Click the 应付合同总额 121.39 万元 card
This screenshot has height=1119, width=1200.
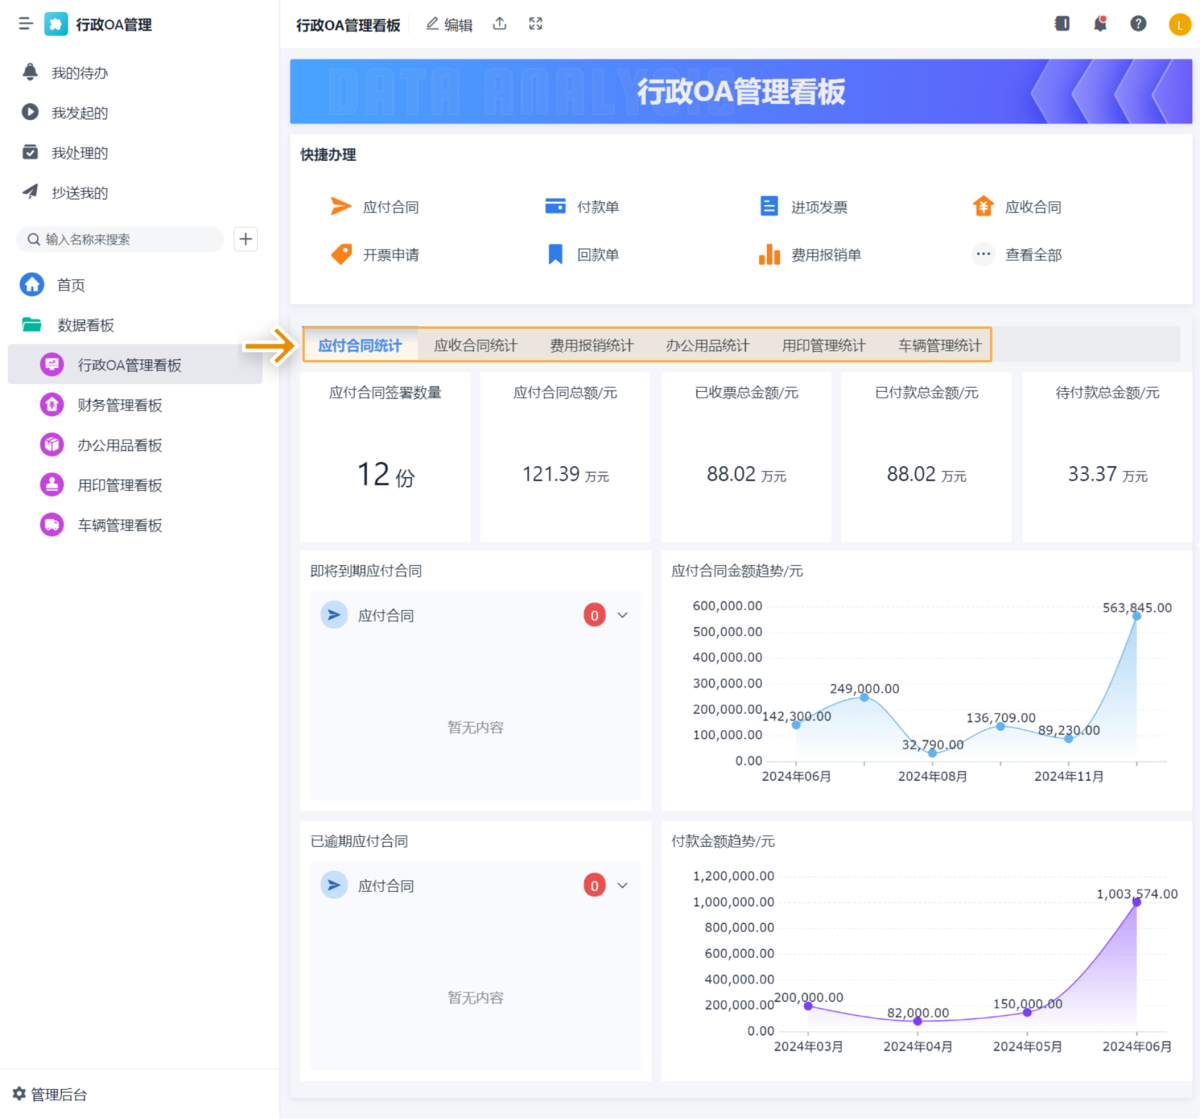point(565,457)
